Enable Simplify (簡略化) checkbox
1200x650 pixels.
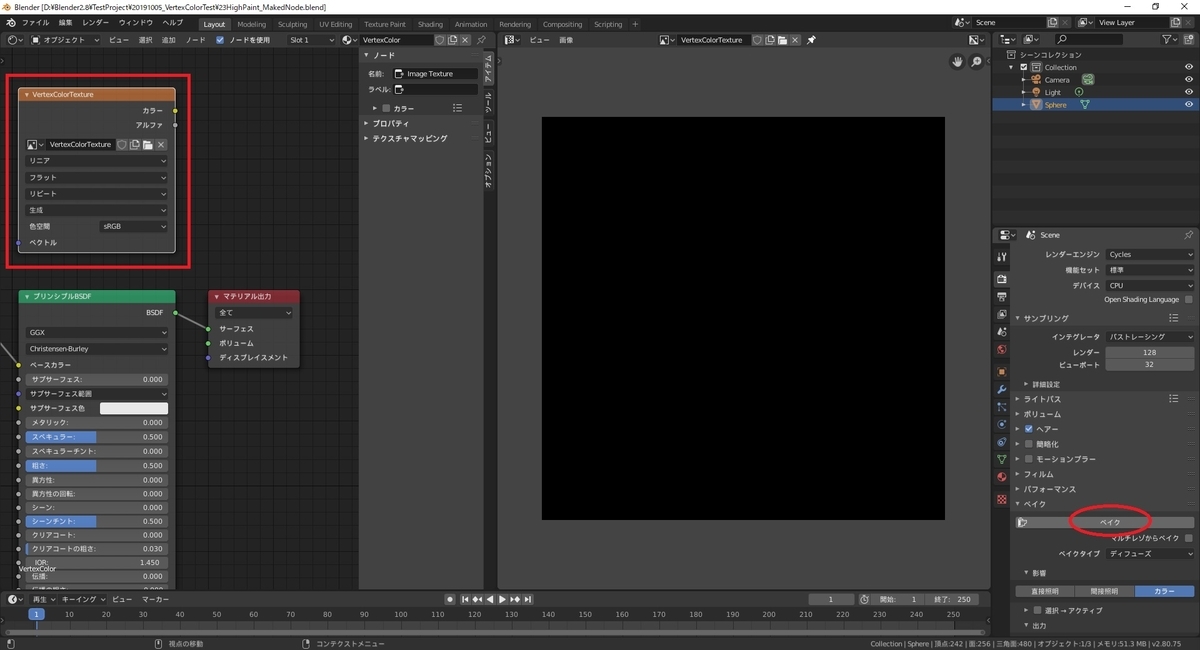coord(1029,443)
